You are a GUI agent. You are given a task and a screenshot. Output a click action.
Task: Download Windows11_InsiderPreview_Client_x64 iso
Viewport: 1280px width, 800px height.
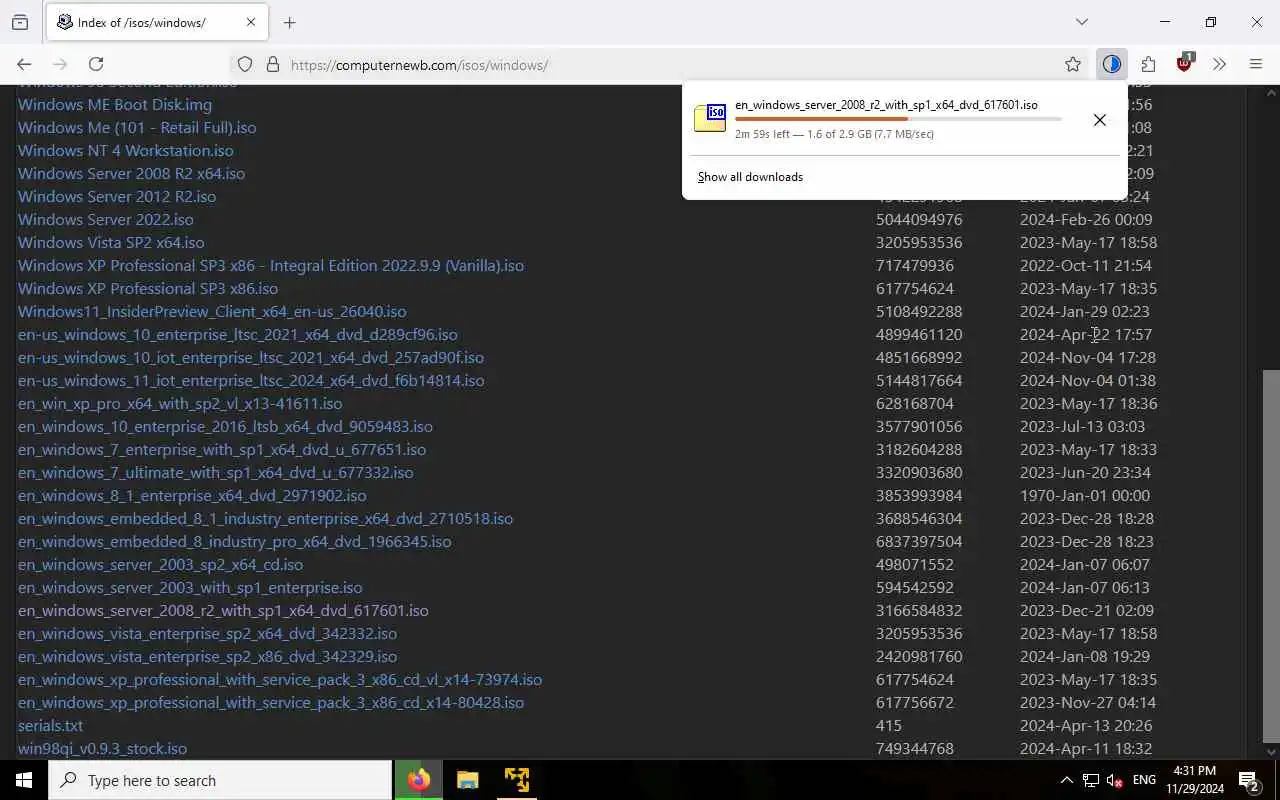pyautogui.click(x=212, y=311)
